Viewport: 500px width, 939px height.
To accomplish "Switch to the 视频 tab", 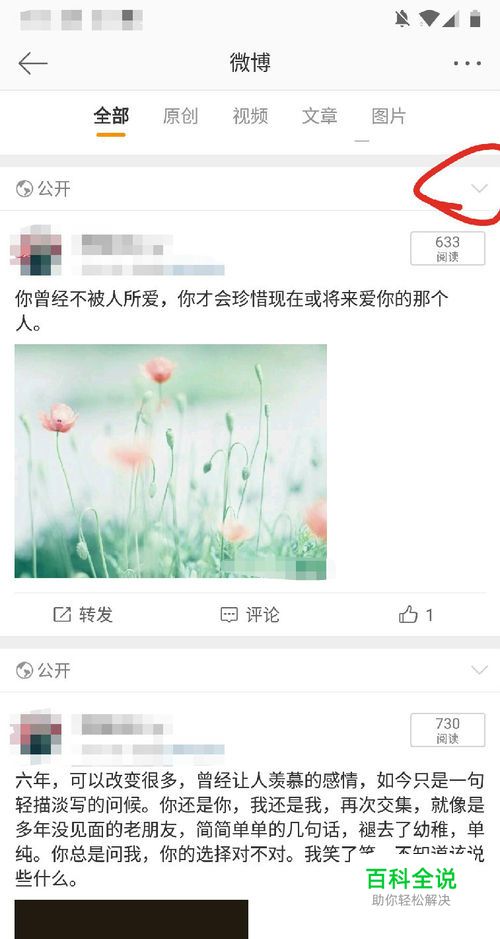I will pos(250,116).
